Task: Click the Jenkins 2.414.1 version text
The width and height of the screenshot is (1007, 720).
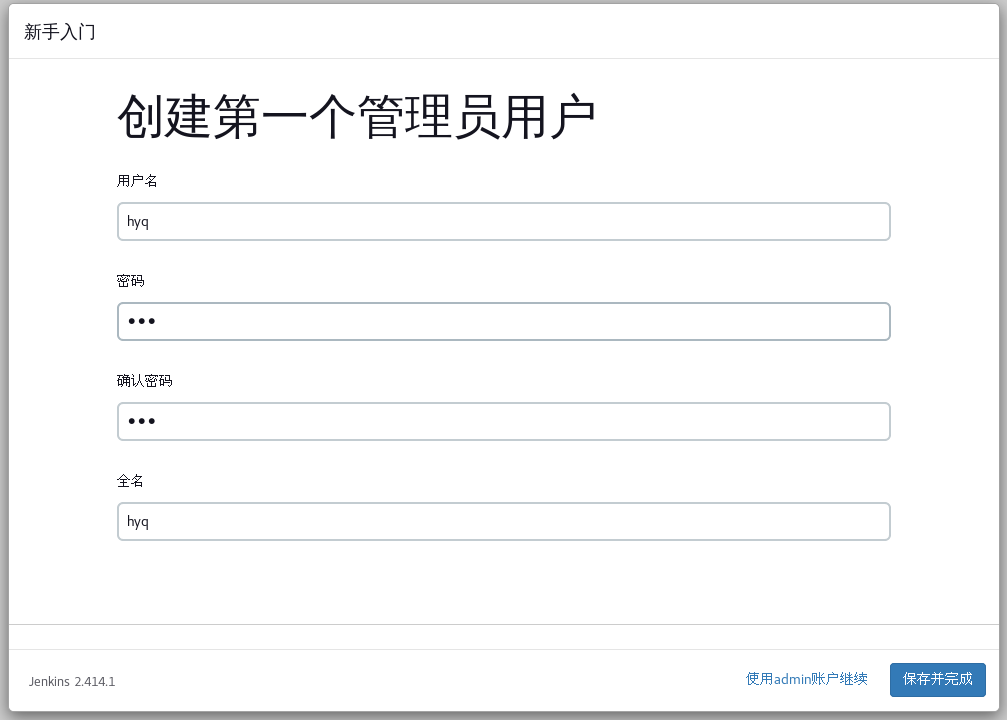Action: tap(72, 681)
